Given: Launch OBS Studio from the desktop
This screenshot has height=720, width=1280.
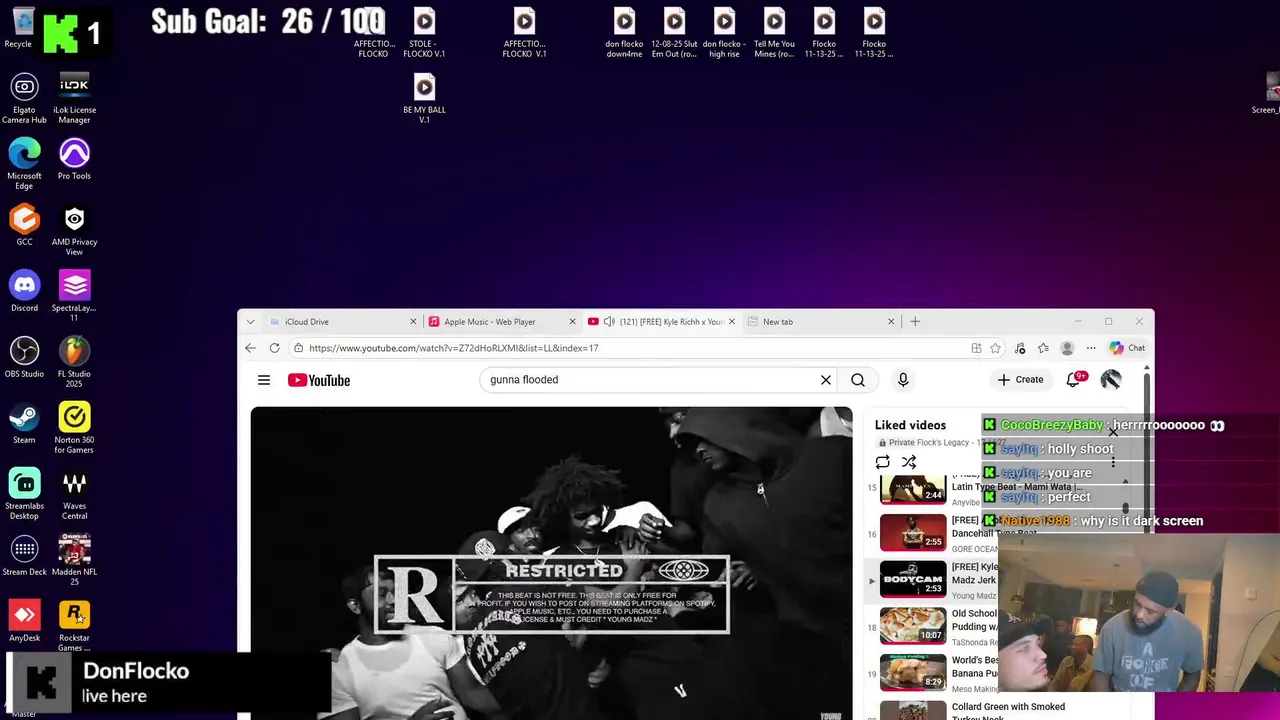Looking at the screenshot, I should (24, 358).
